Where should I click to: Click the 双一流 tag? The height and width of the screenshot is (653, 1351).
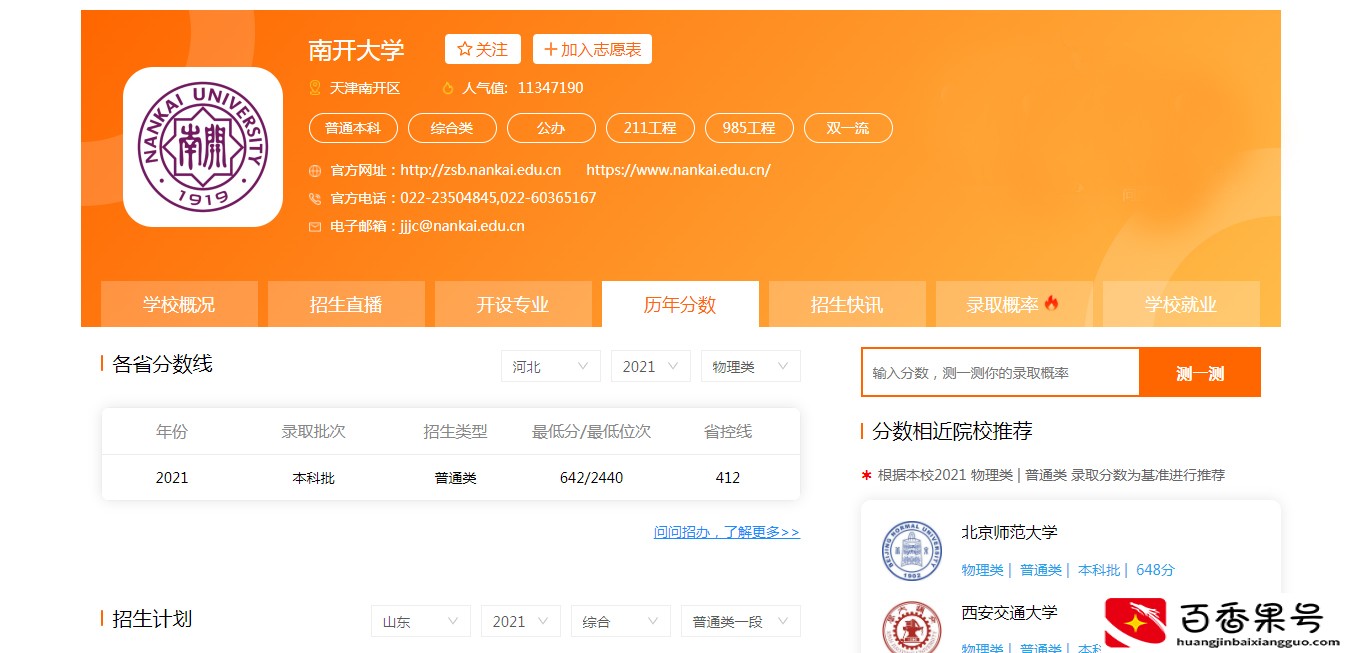[x=848, y=128]
